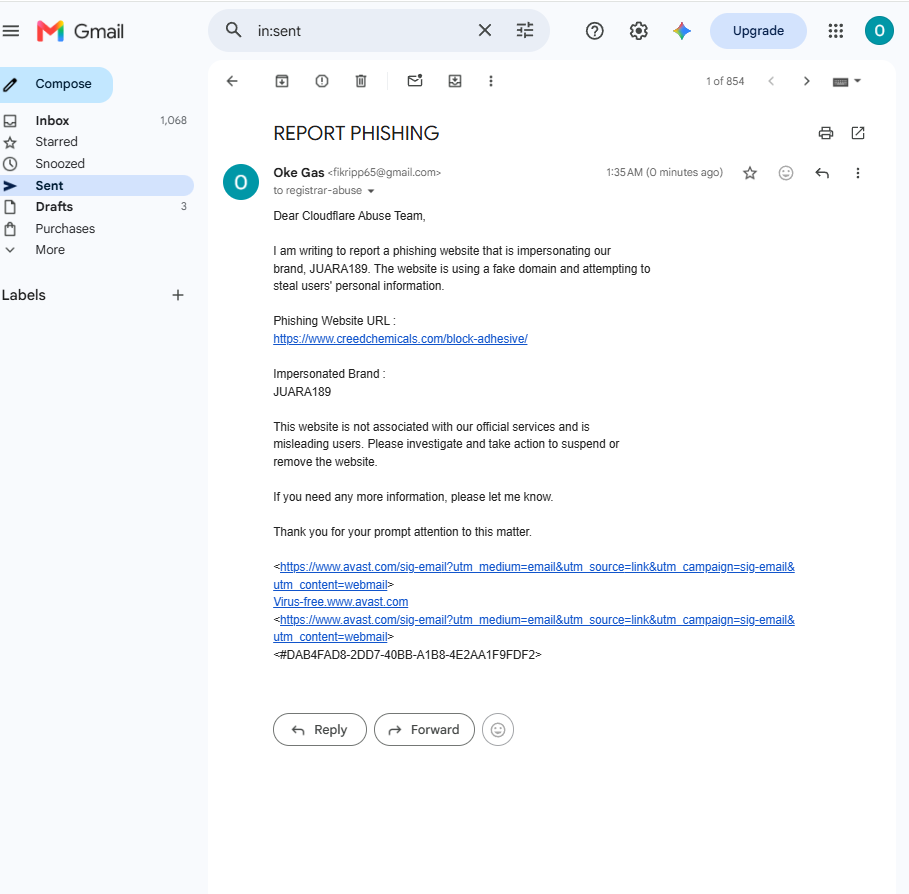Open the Google apps grid
Screen dimensions: 909x894
click(x=835, y=31)
